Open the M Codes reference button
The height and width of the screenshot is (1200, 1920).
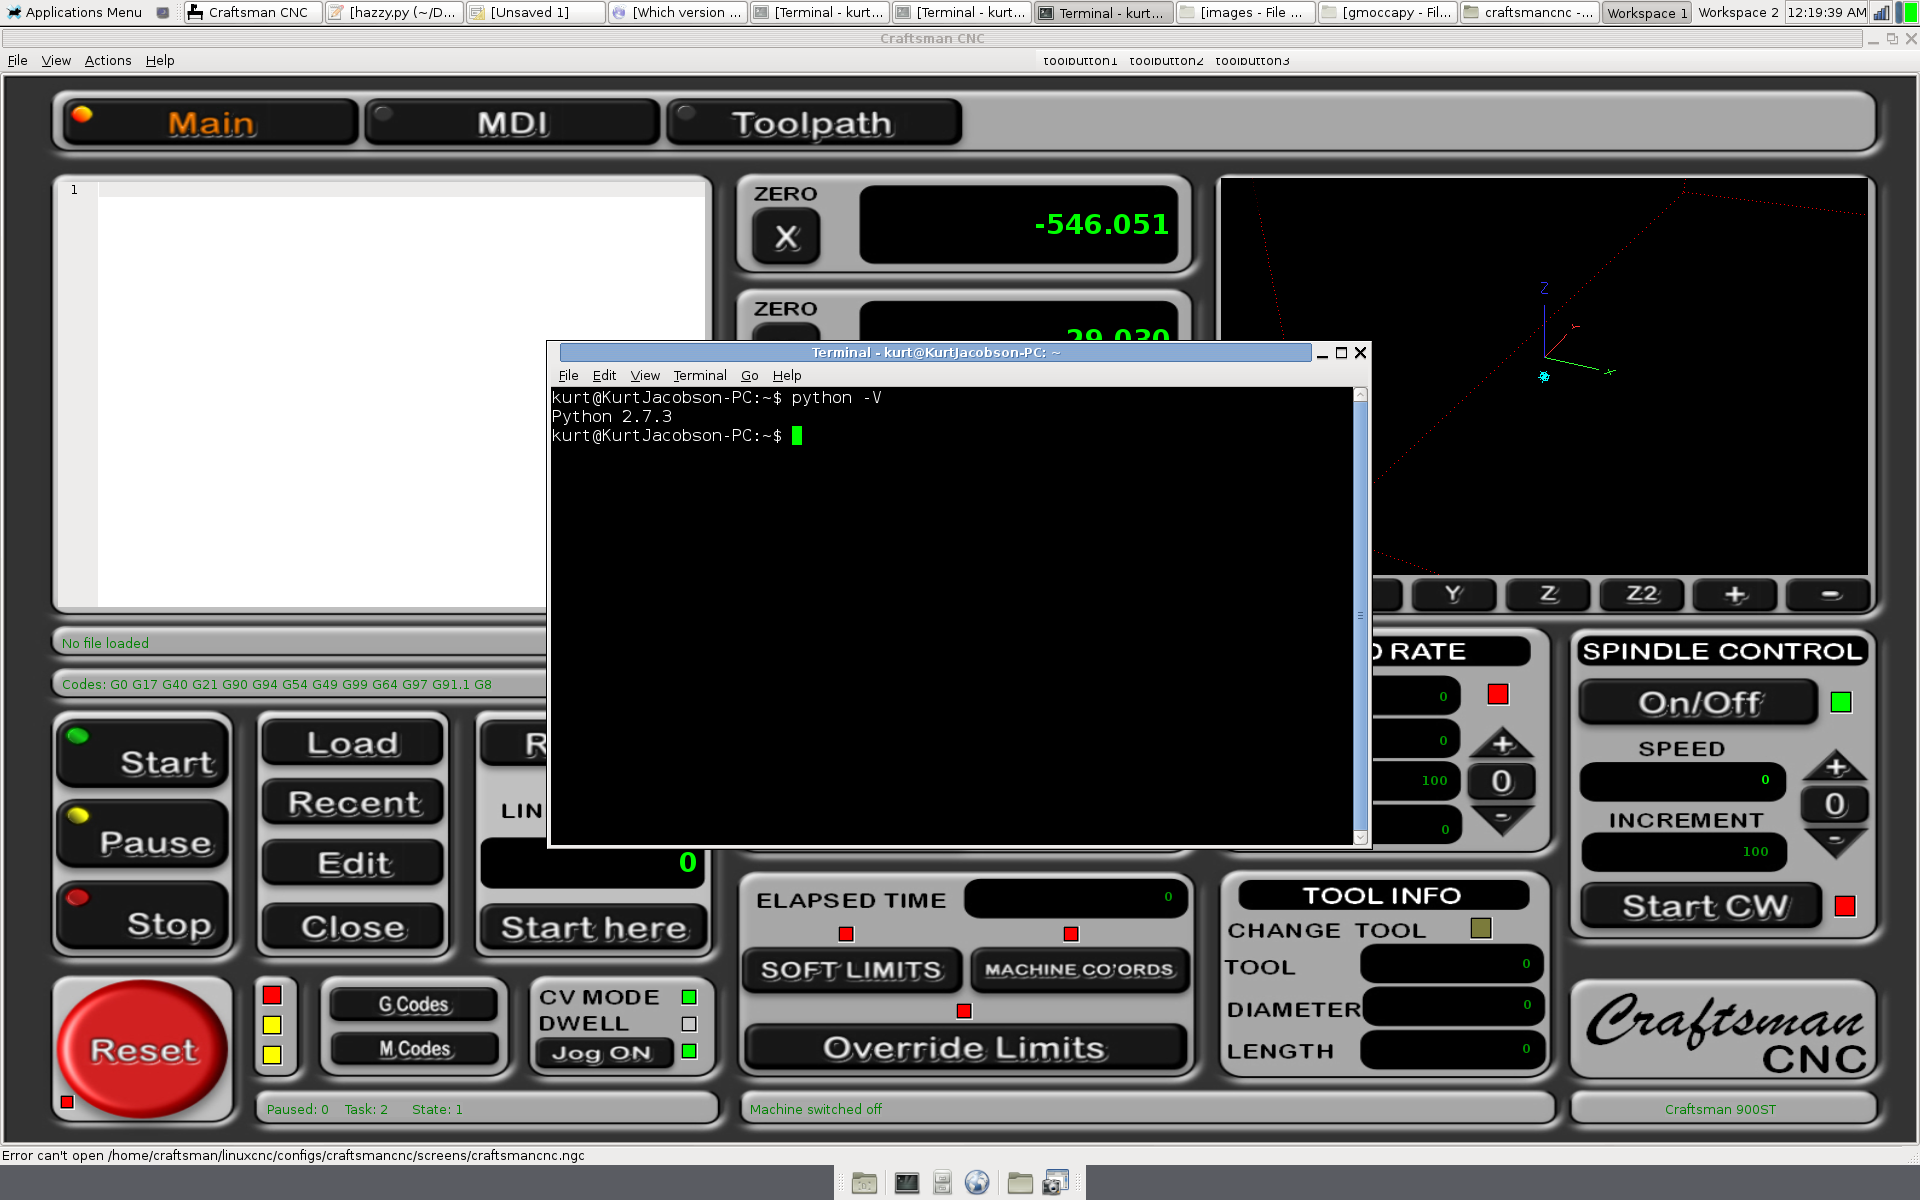(x=414, y=1048)
